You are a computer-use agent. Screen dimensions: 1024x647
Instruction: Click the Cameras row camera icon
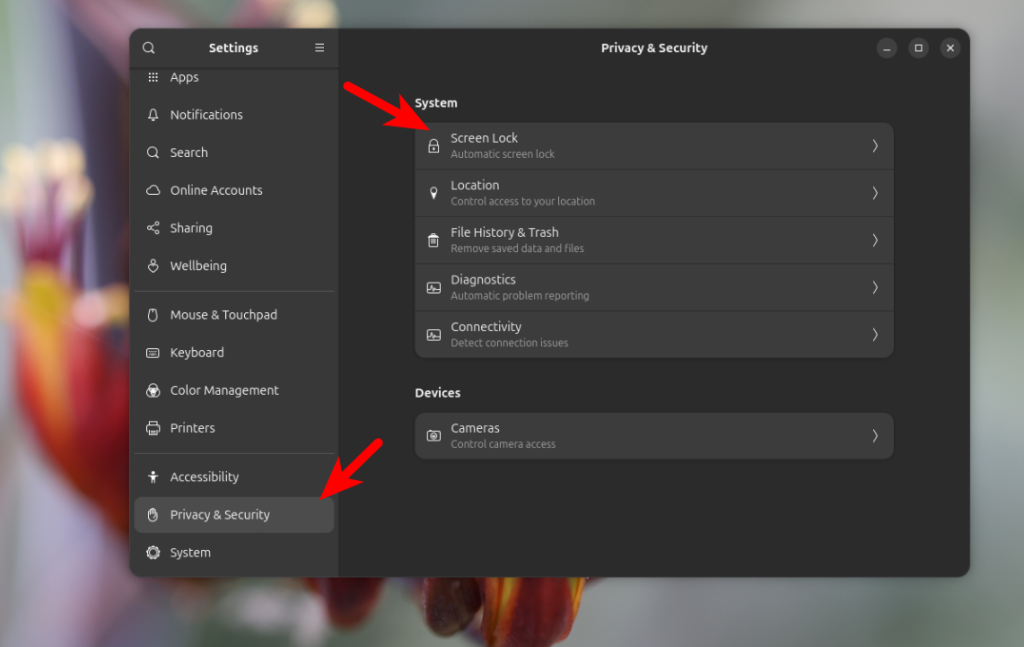click(x=434, y=436)
